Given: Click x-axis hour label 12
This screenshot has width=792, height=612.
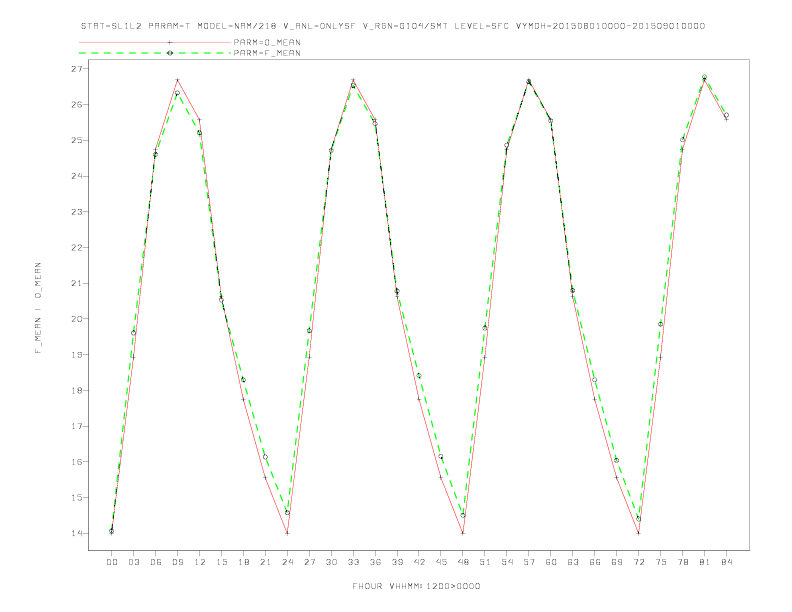Looking at the screenshot, I should click(x=200, y=562).
